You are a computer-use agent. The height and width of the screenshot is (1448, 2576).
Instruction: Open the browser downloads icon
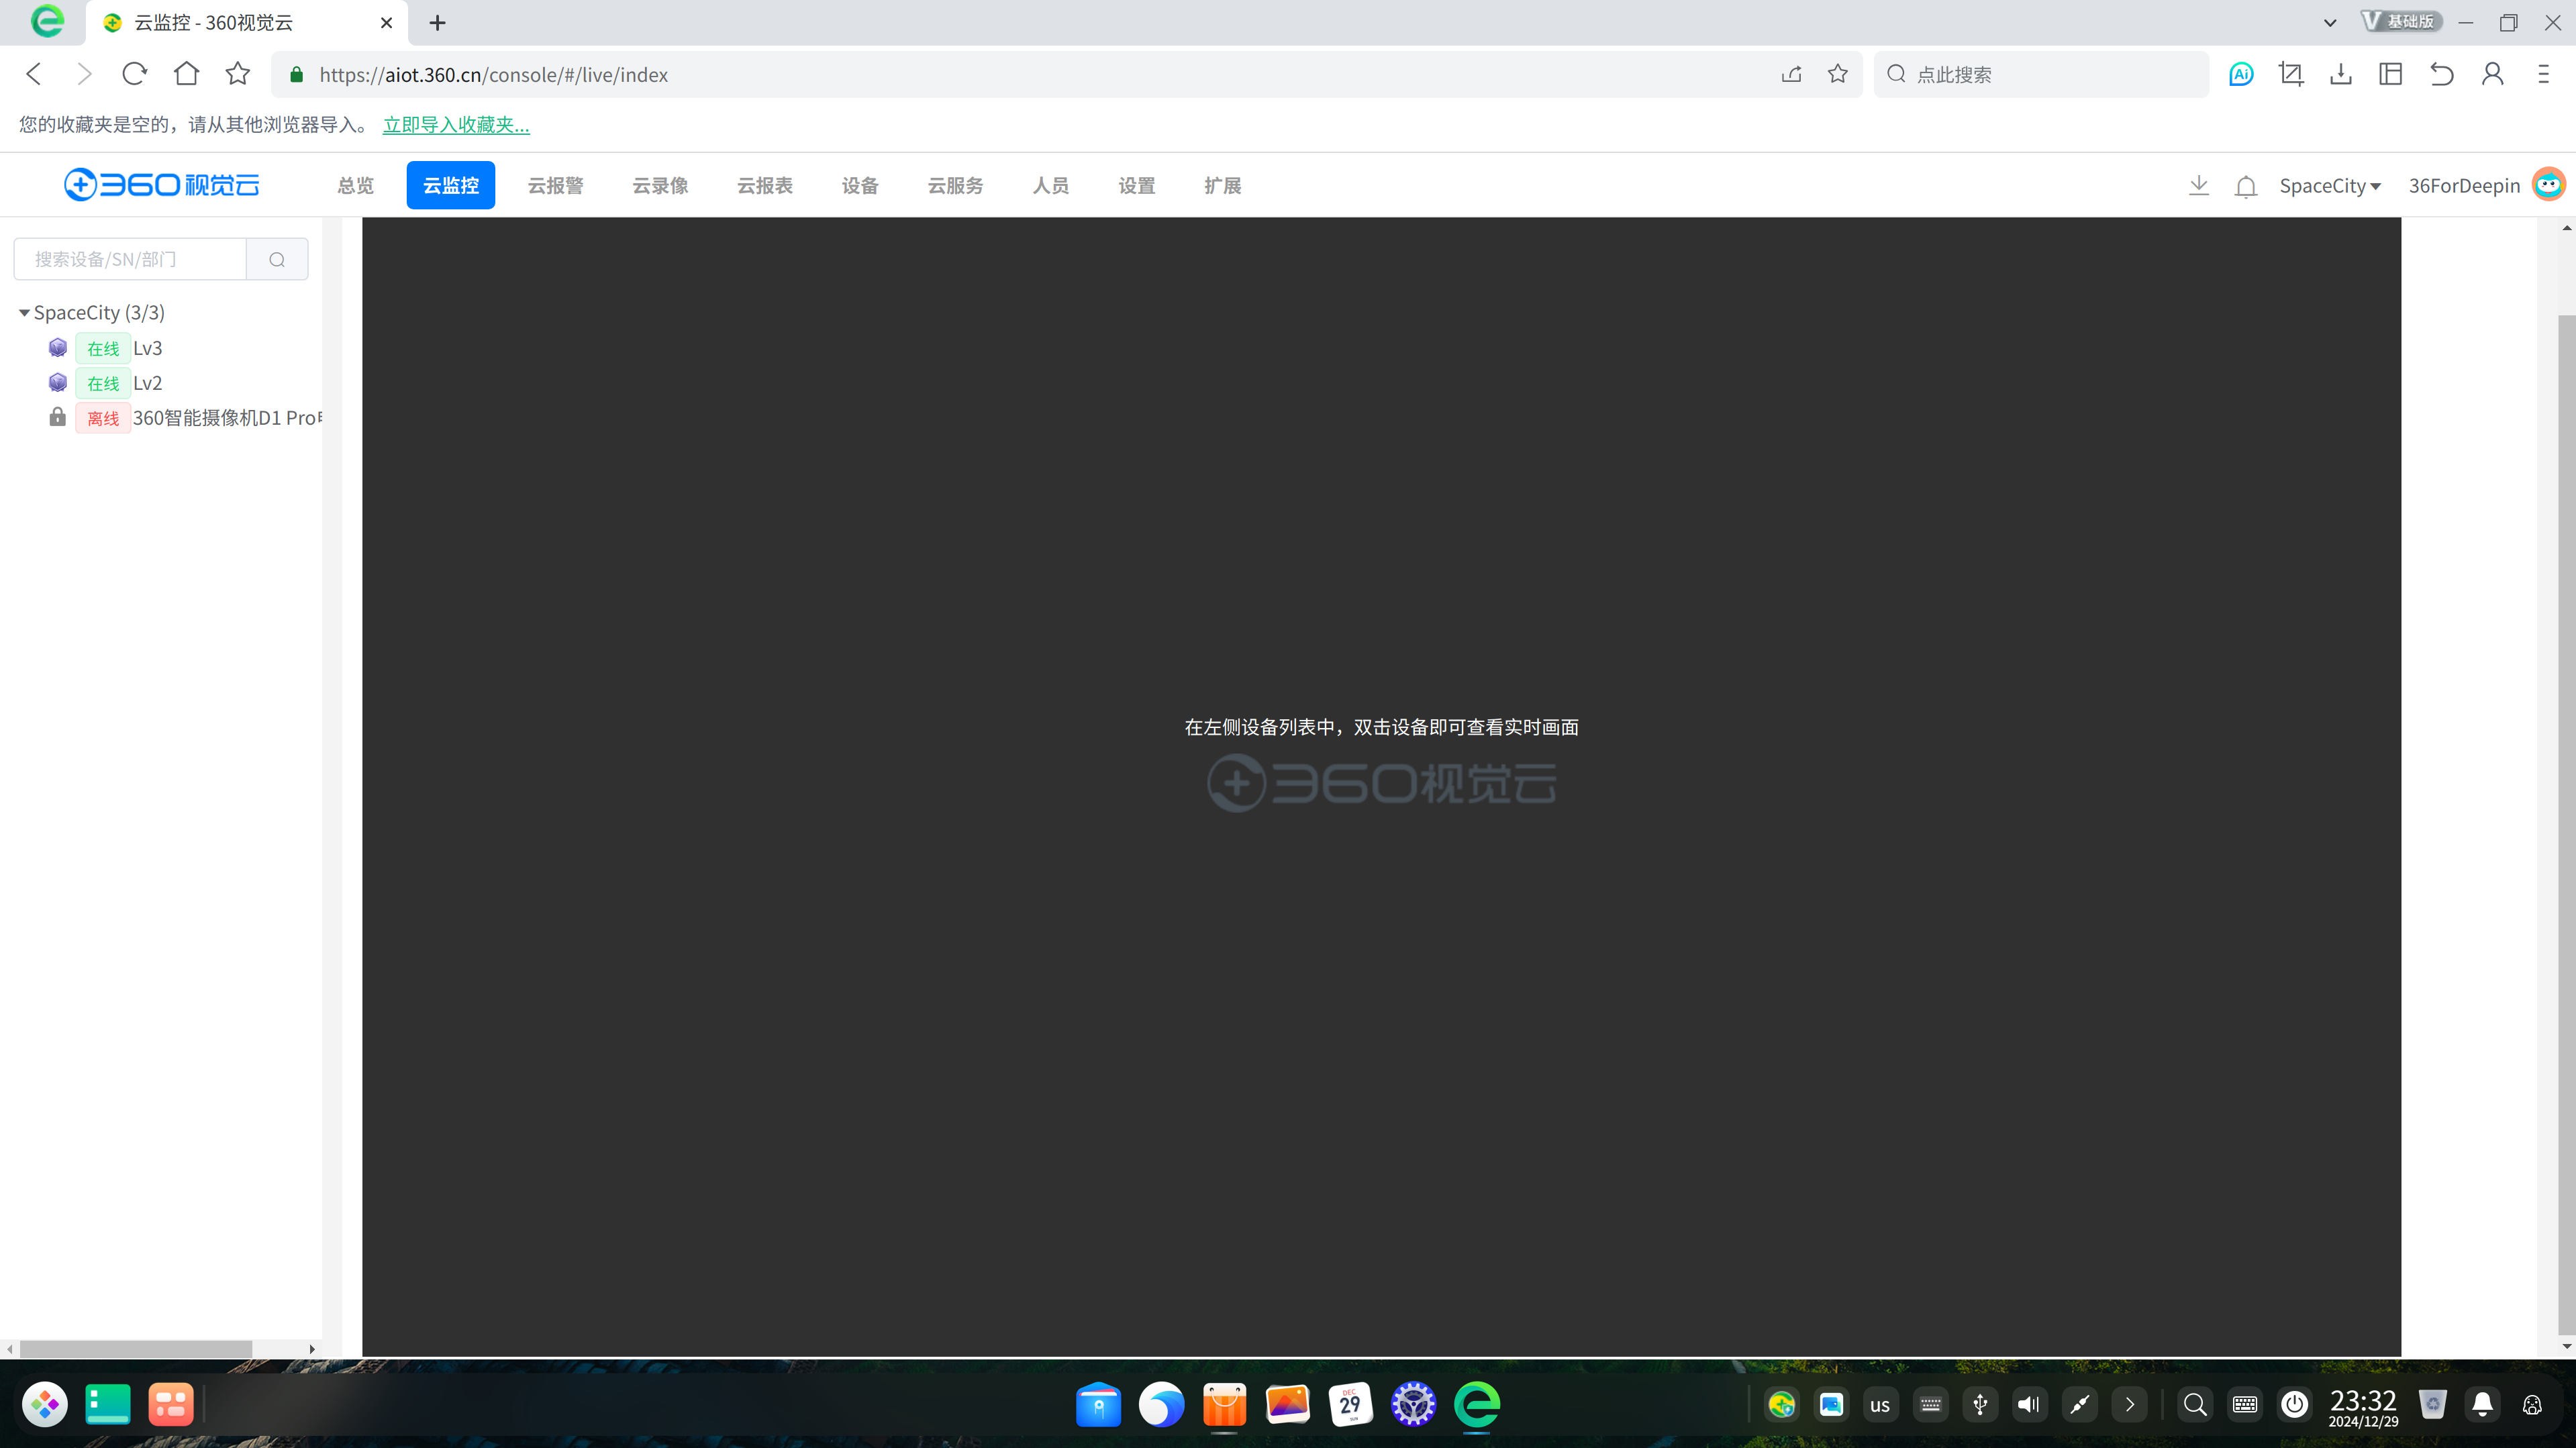click(x=2341, y=74)
